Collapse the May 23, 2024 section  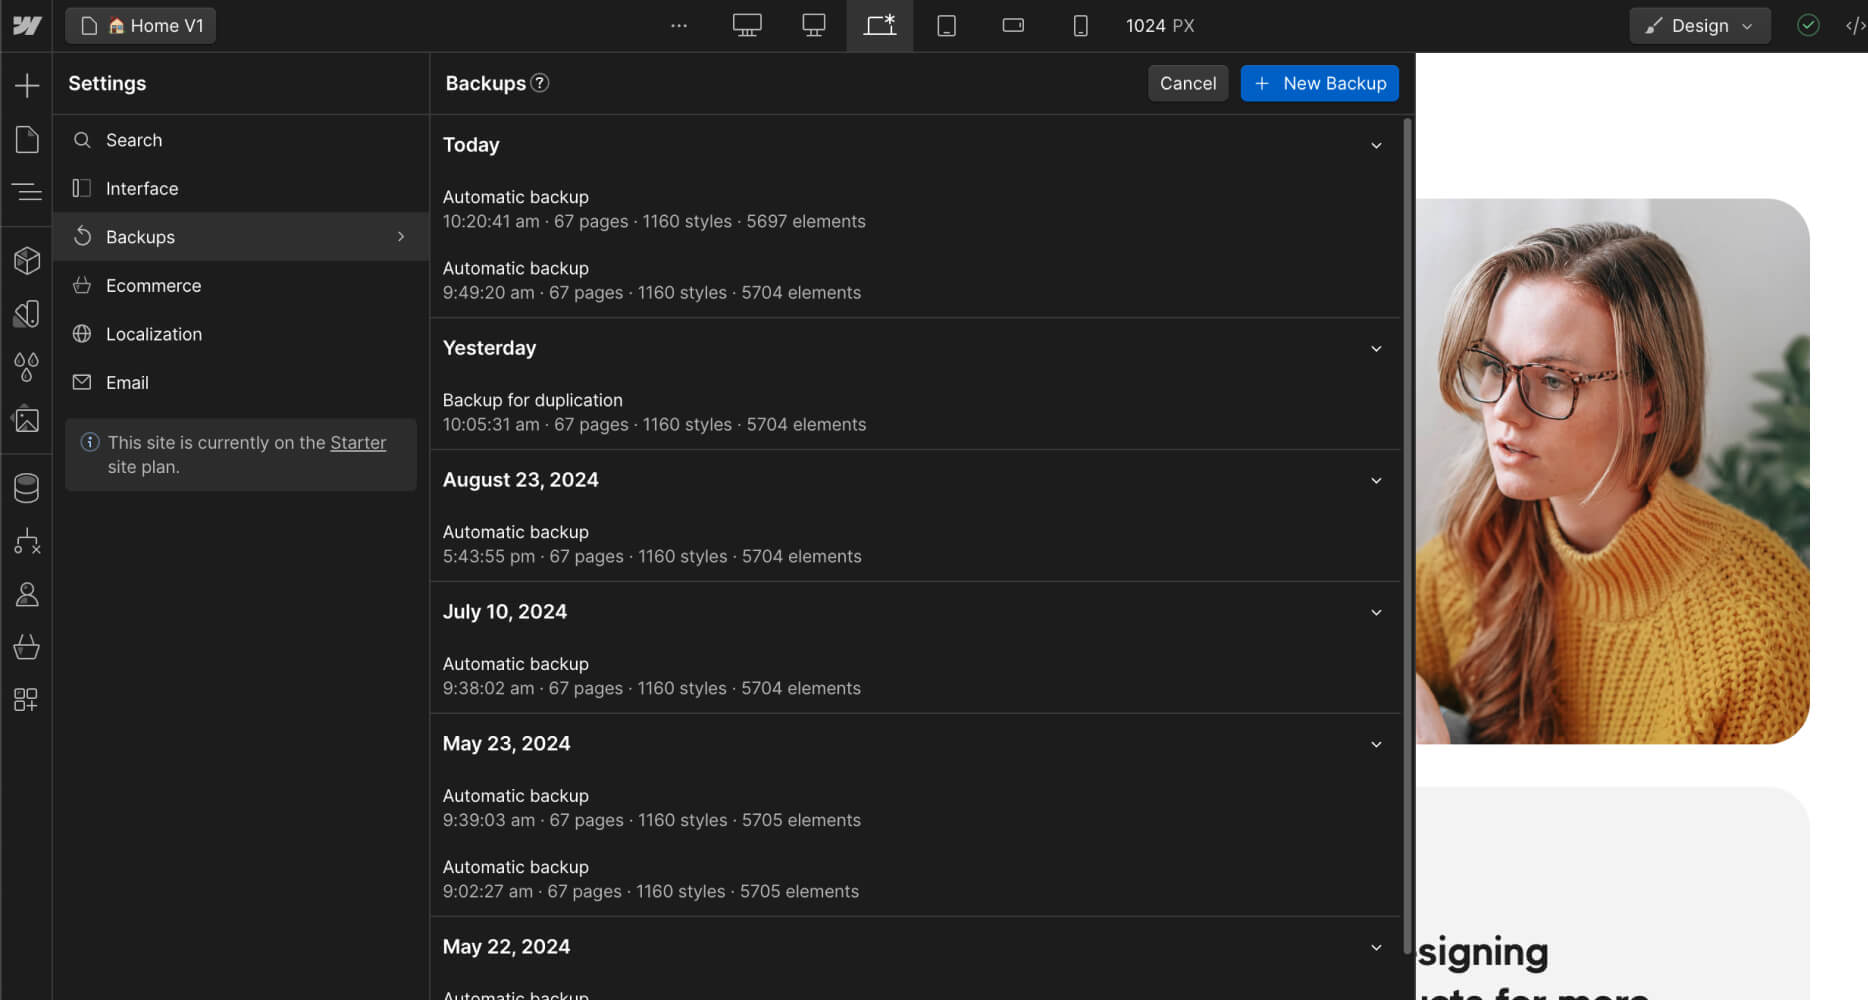click(x=1376, y=744)
